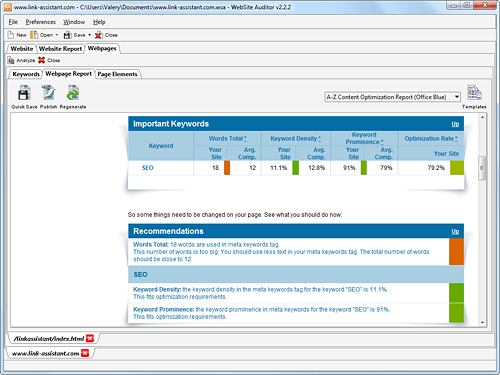Switch to the Keywords tab
This screenshot has width=500, height=375.
pos(26,74)
